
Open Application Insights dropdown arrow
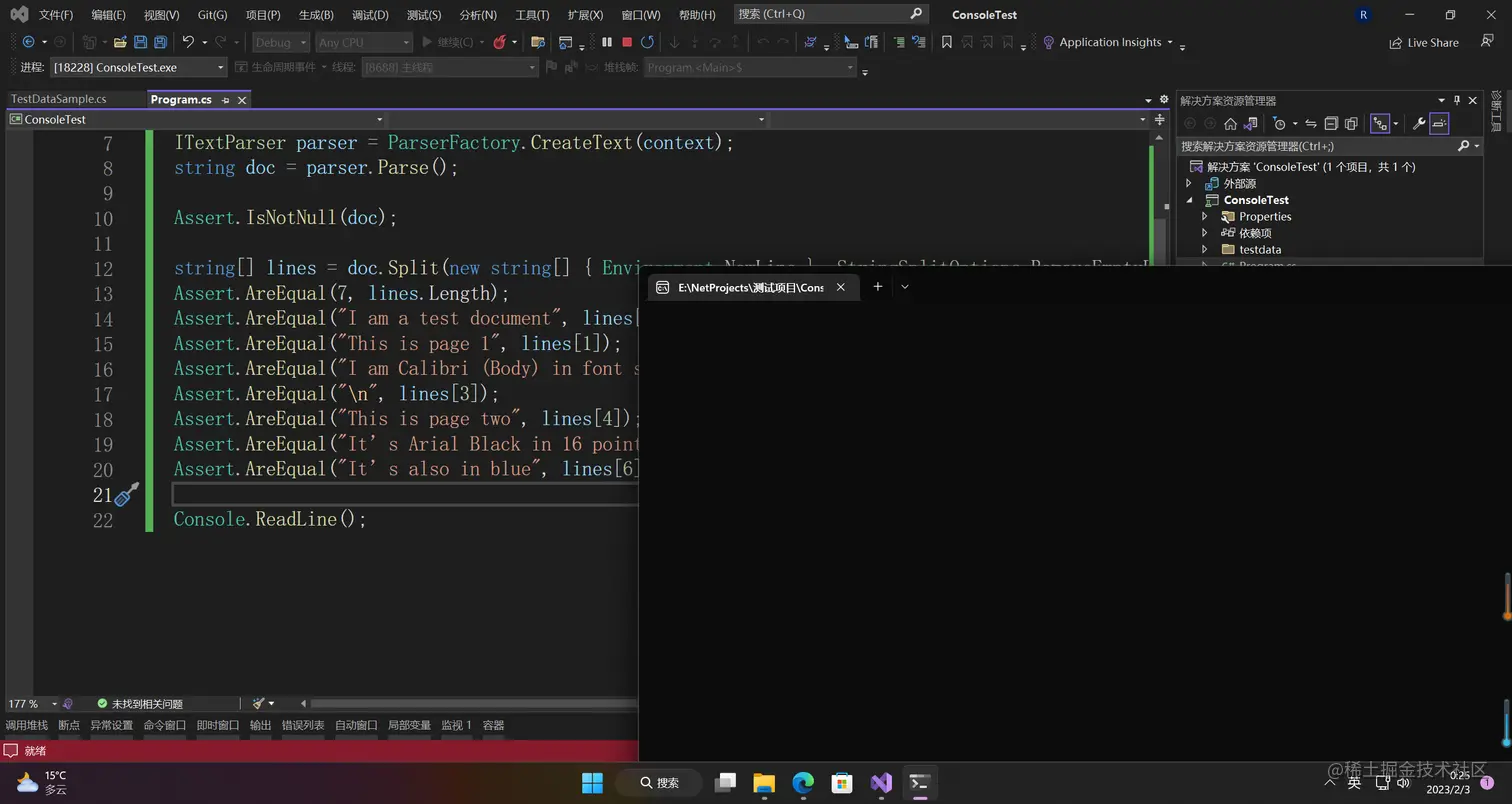coord(1170,42)
